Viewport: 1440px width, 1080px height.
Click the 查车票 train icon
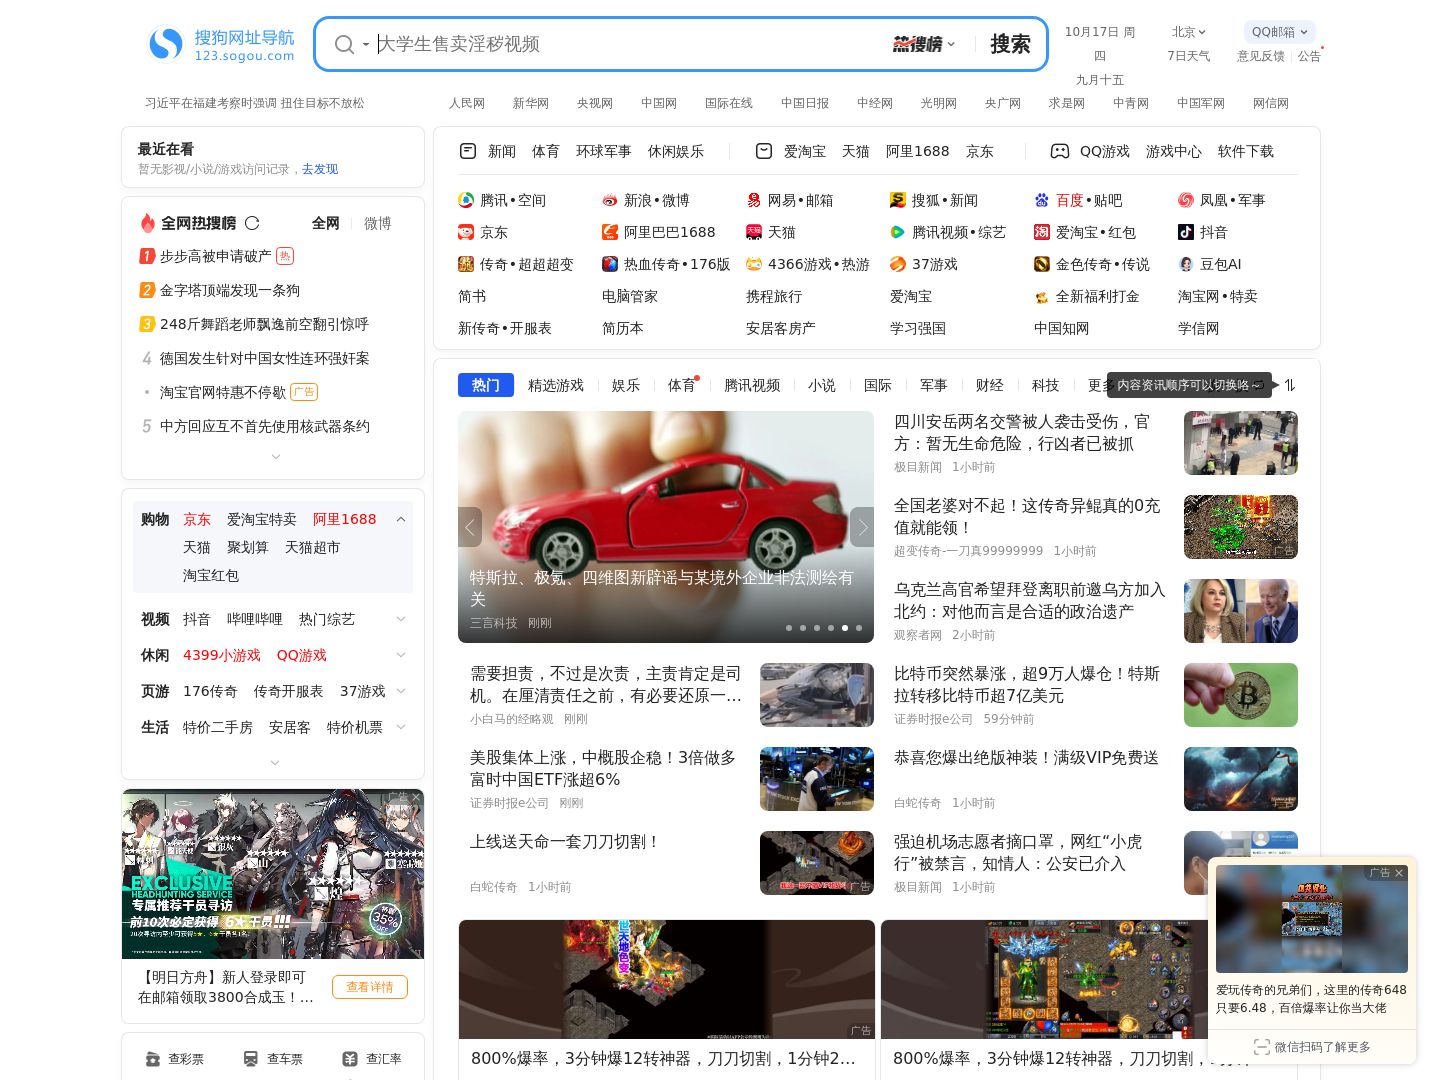[251, 1059]
